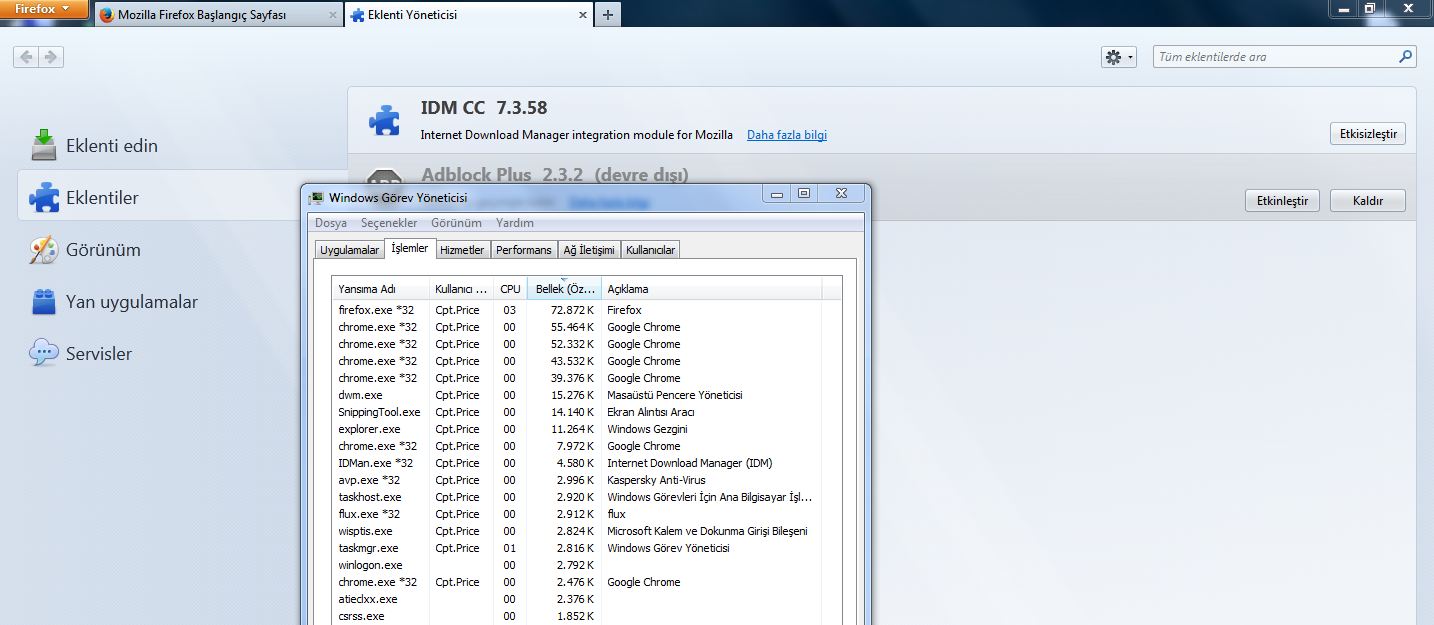Click Kaldır button for Adblock Plus
The image size is (1434, 625).
1367,201
